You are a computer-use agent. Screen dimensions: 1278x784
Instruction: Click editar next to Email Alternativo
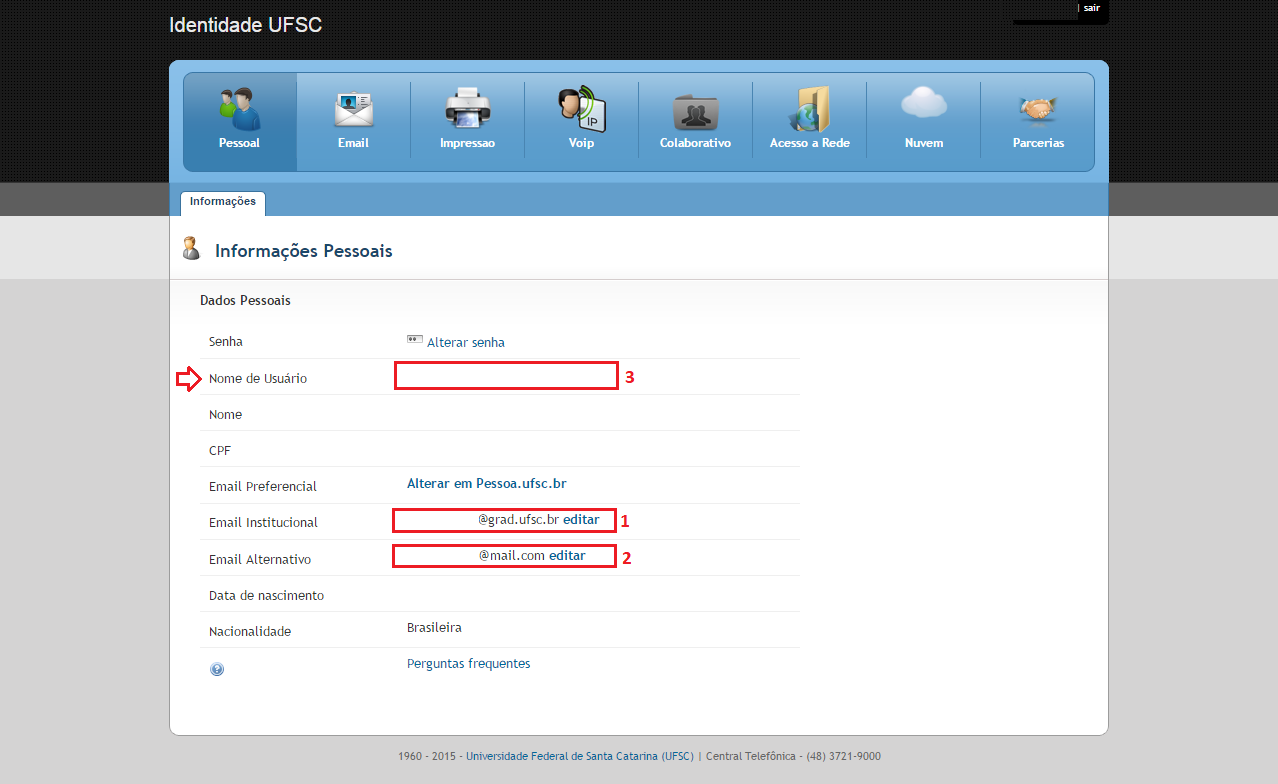tap(567, 555)
